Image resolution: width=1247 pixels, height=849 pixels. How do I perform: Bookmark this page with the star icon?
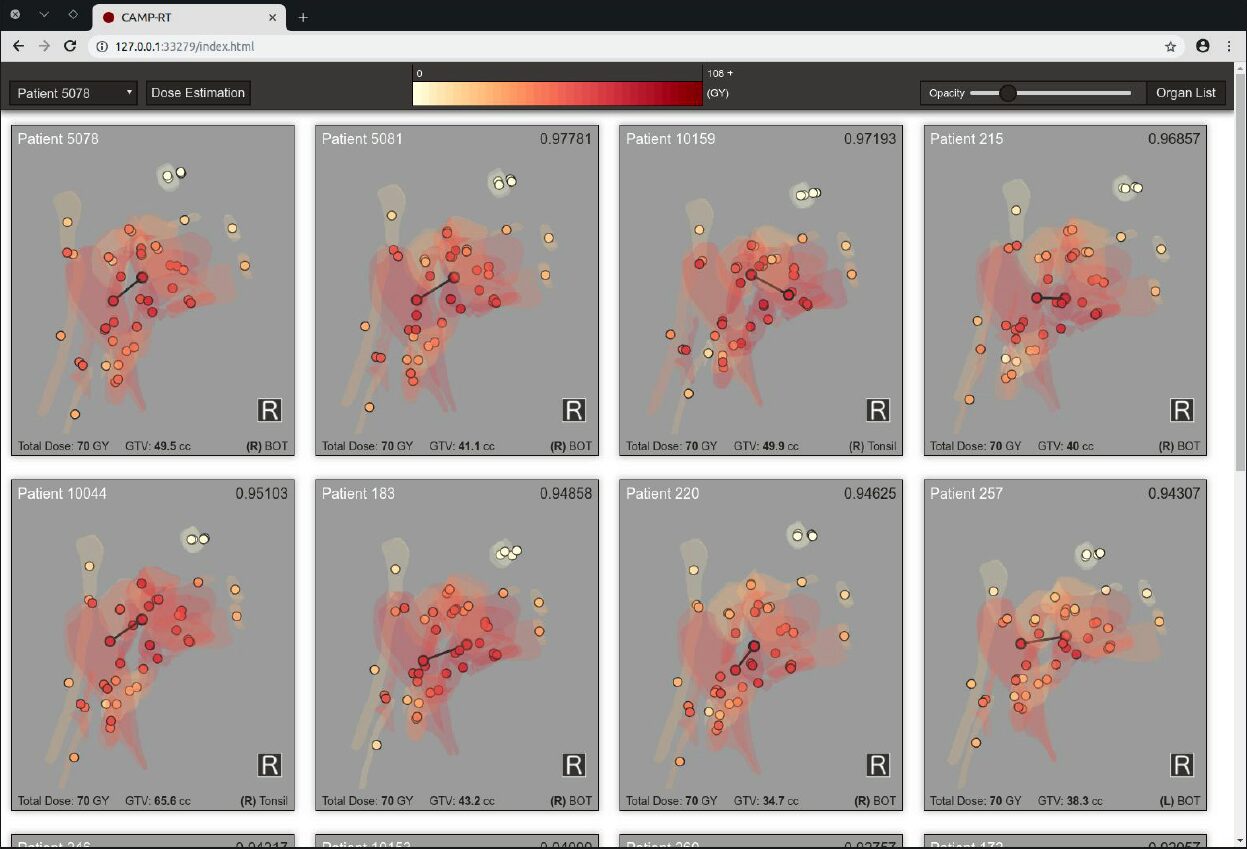tap(1170, 46)
